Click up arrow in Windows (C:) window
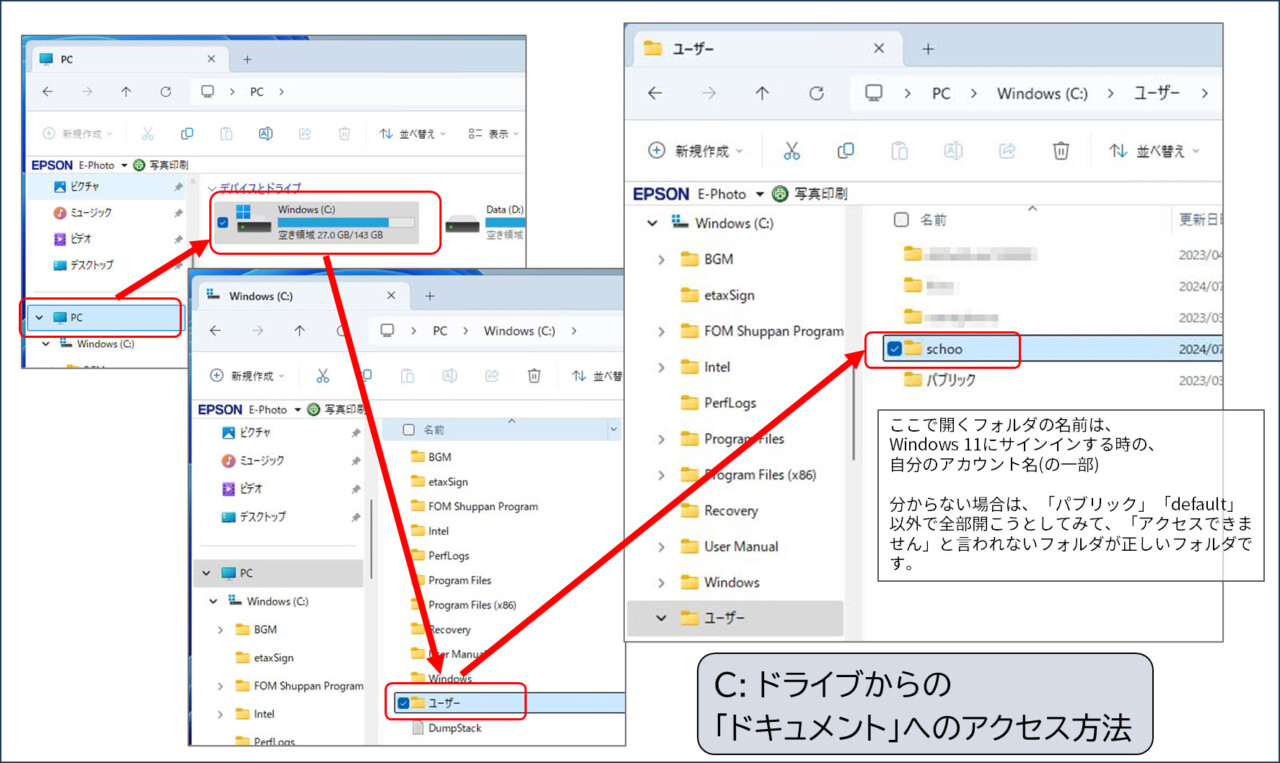 click(x=300, y=330)
